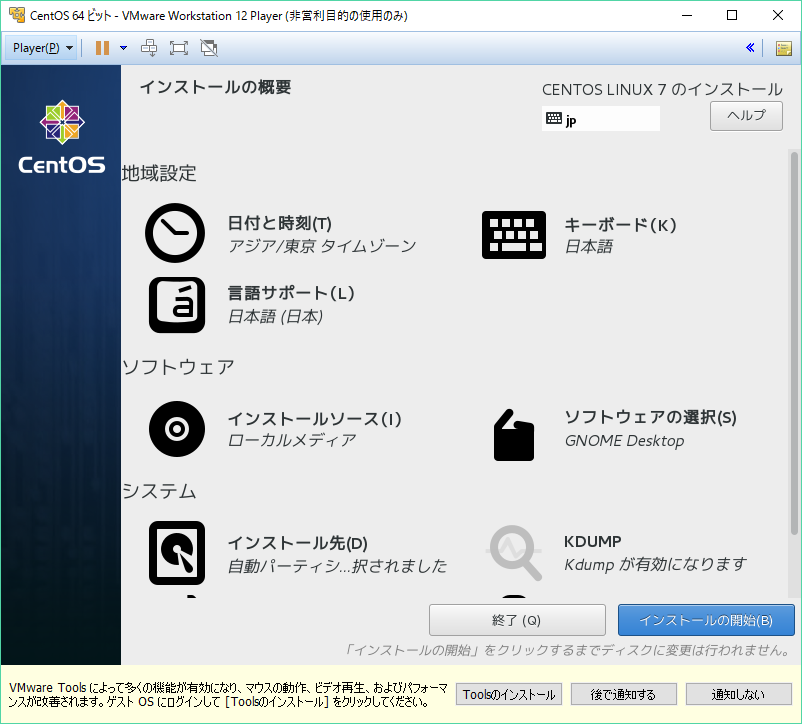Screen dimensions: 802x724
Task: Click 終了 to quit the installer
Action: 517,619
